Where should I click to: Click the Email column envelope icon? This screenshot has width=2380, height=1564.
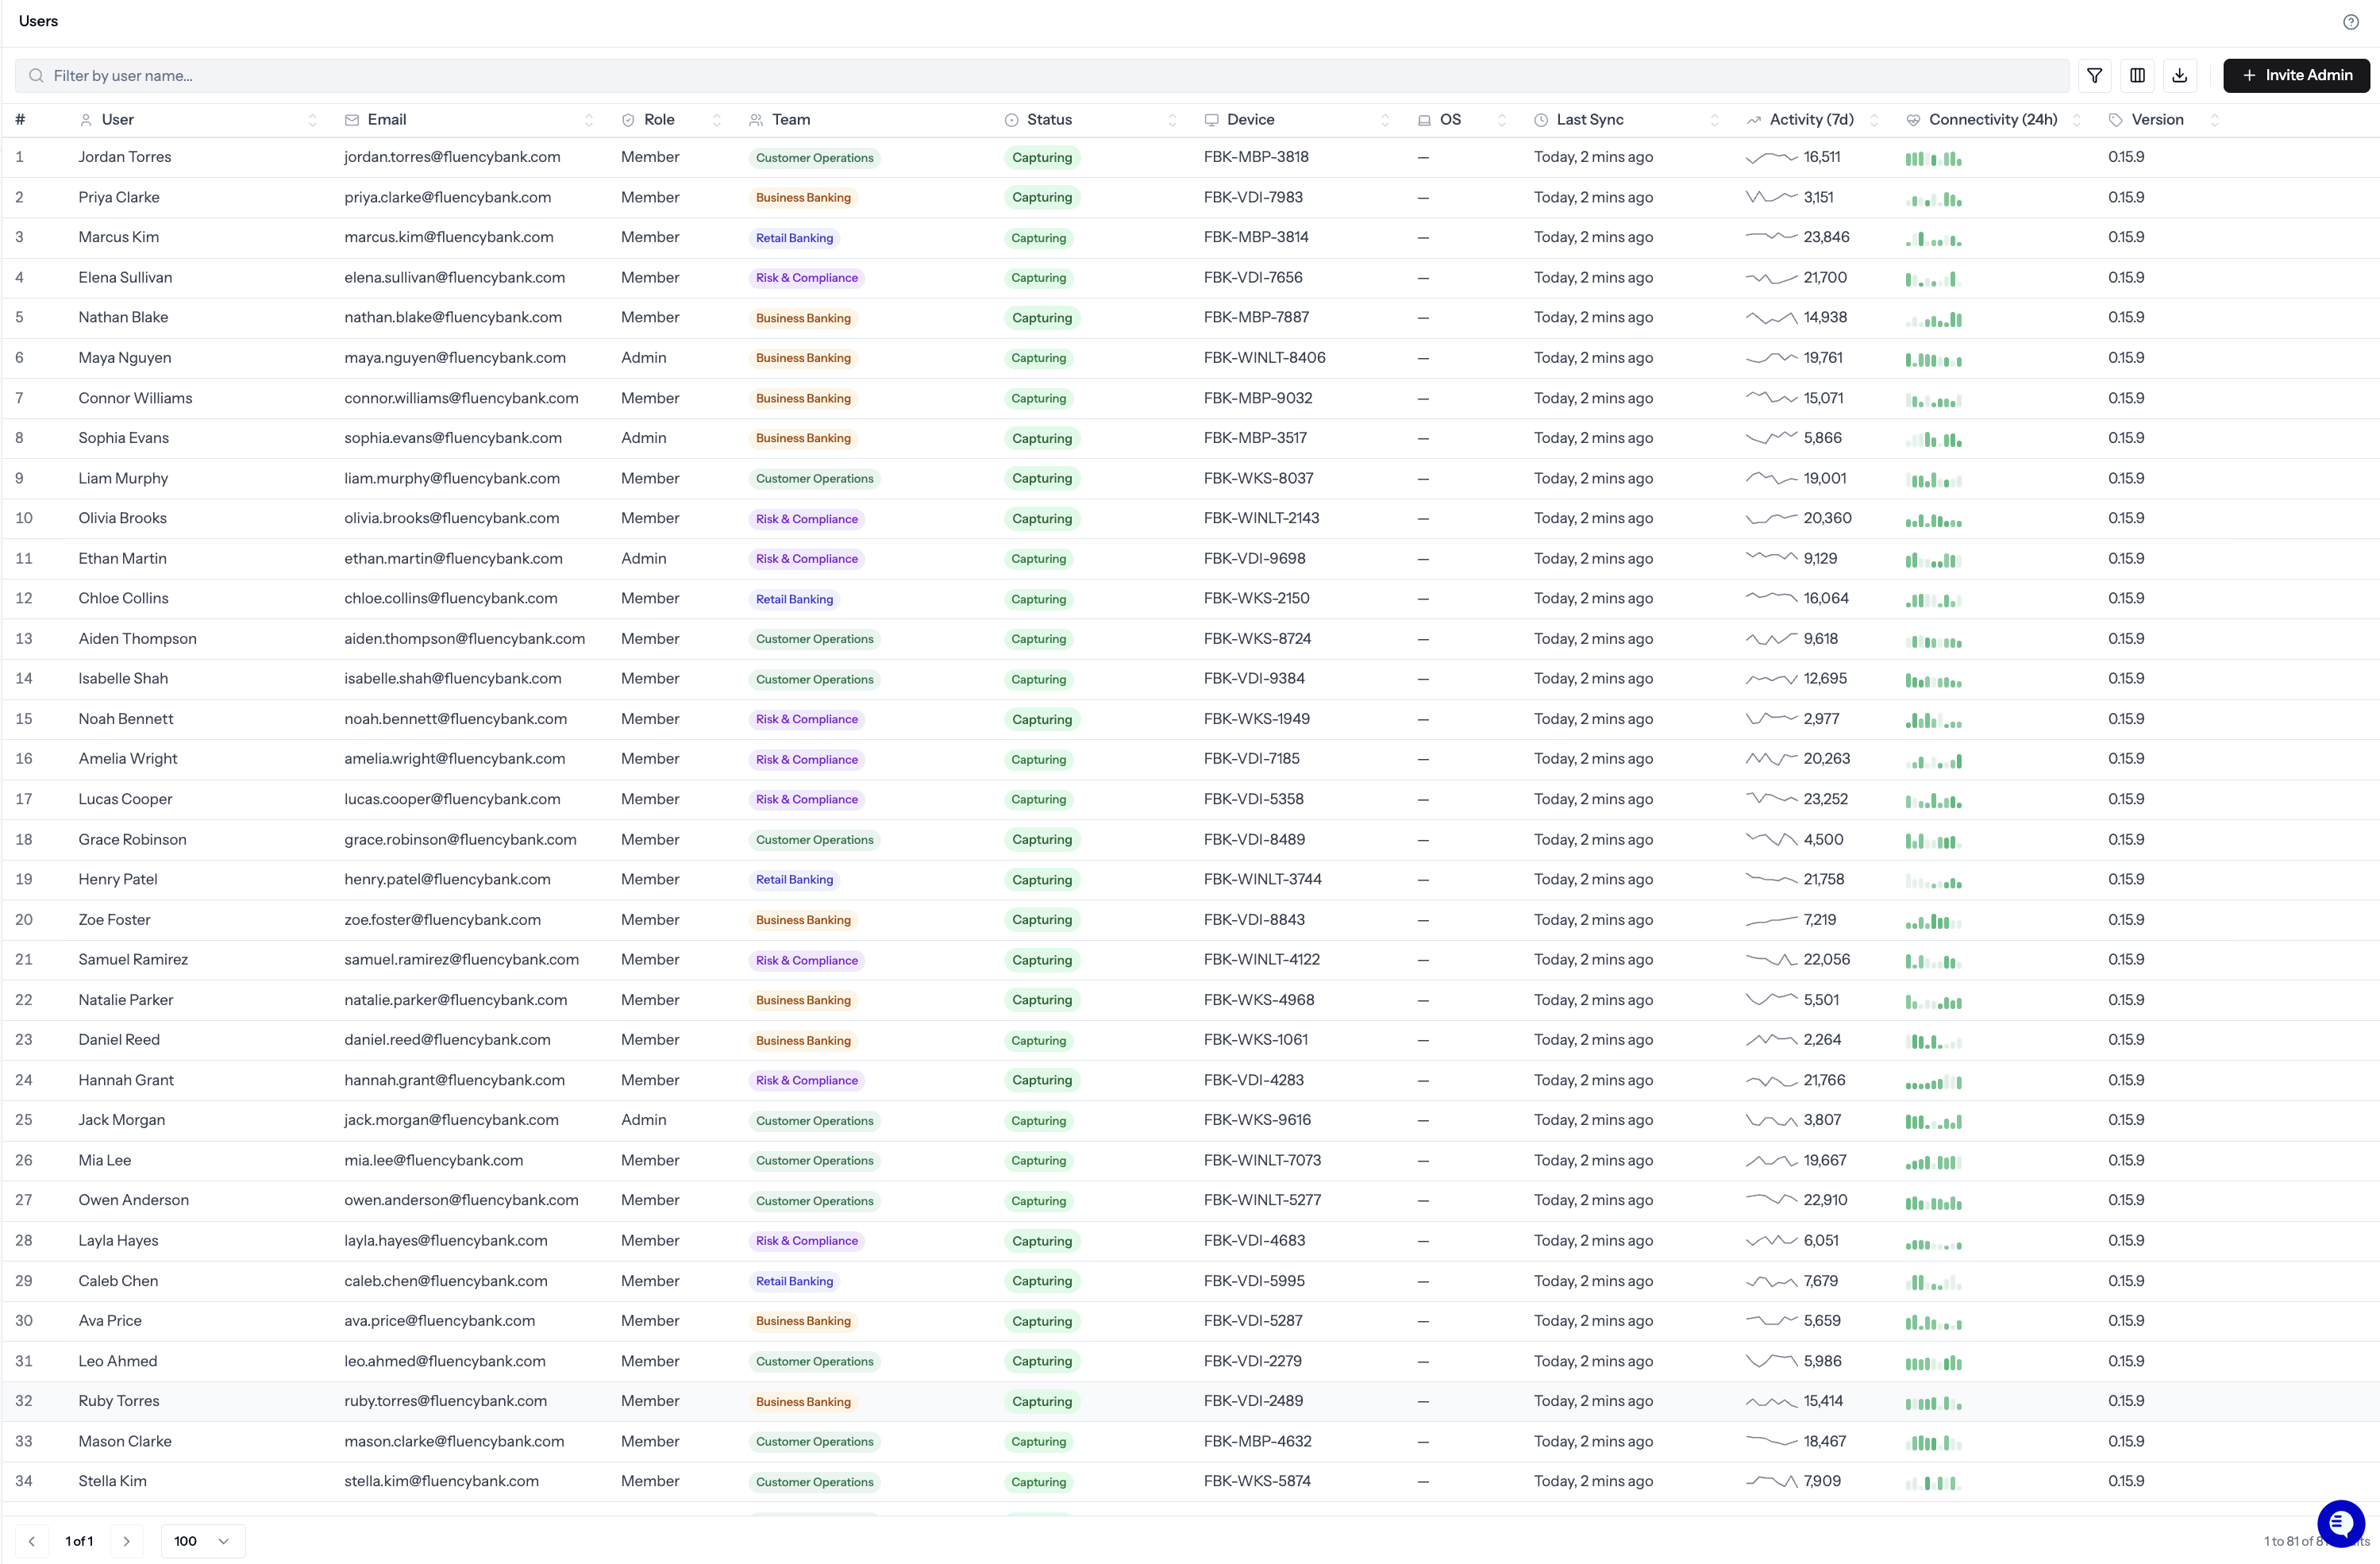click(352, 120)
